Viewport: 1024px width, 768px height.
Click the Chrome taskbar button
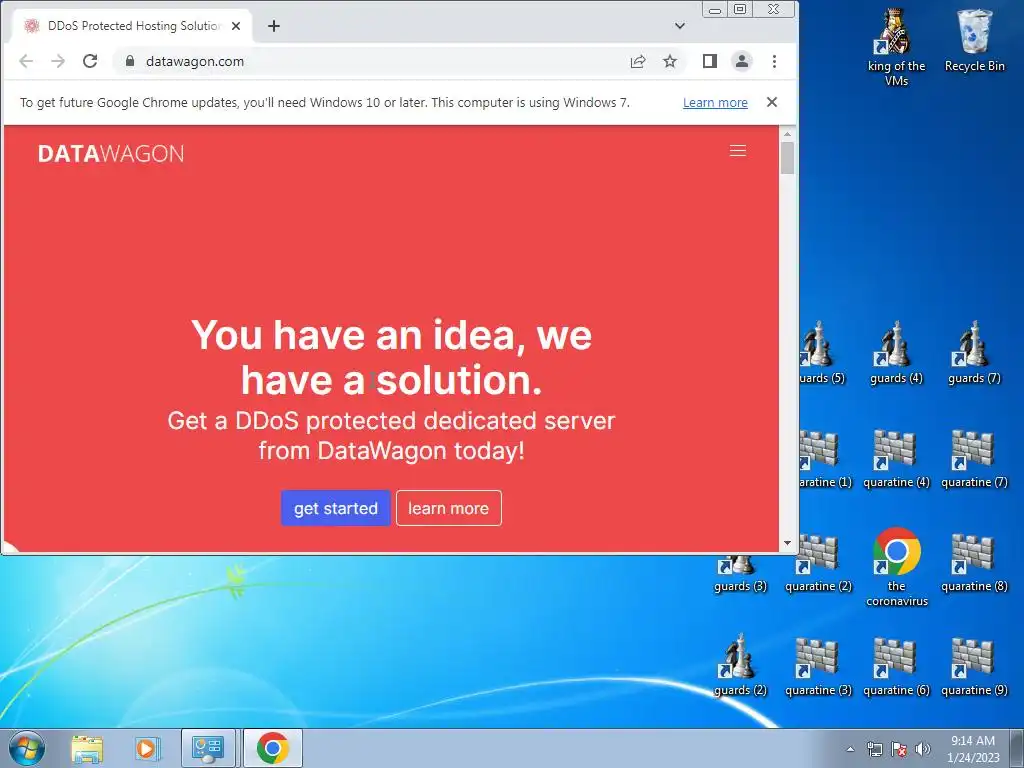pos(273,749)
